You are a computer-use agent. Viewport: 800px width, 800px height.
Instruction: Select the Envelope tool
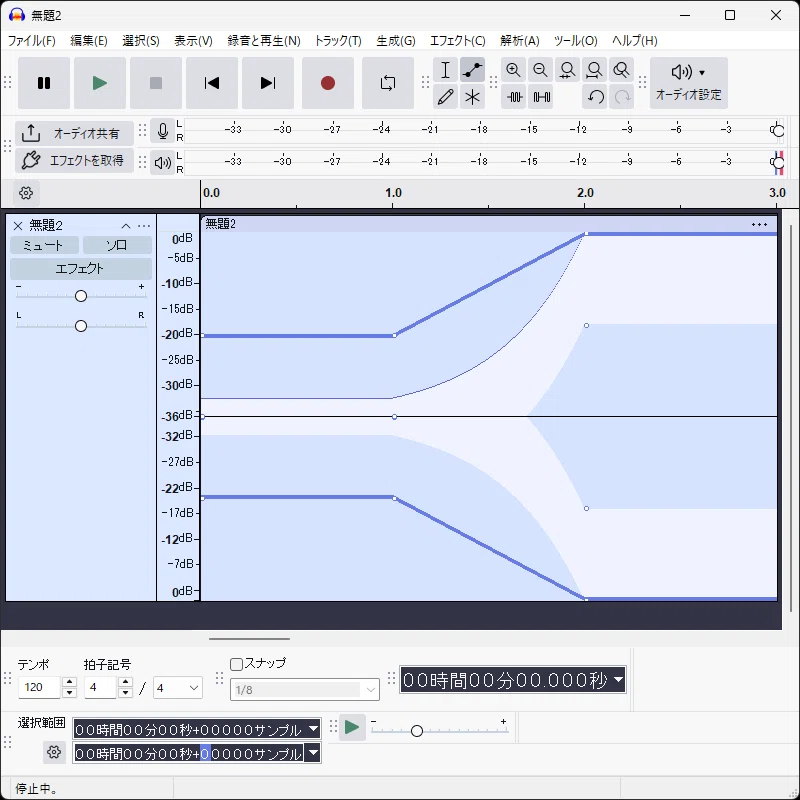pyautogui.click(x=472, y=70)
